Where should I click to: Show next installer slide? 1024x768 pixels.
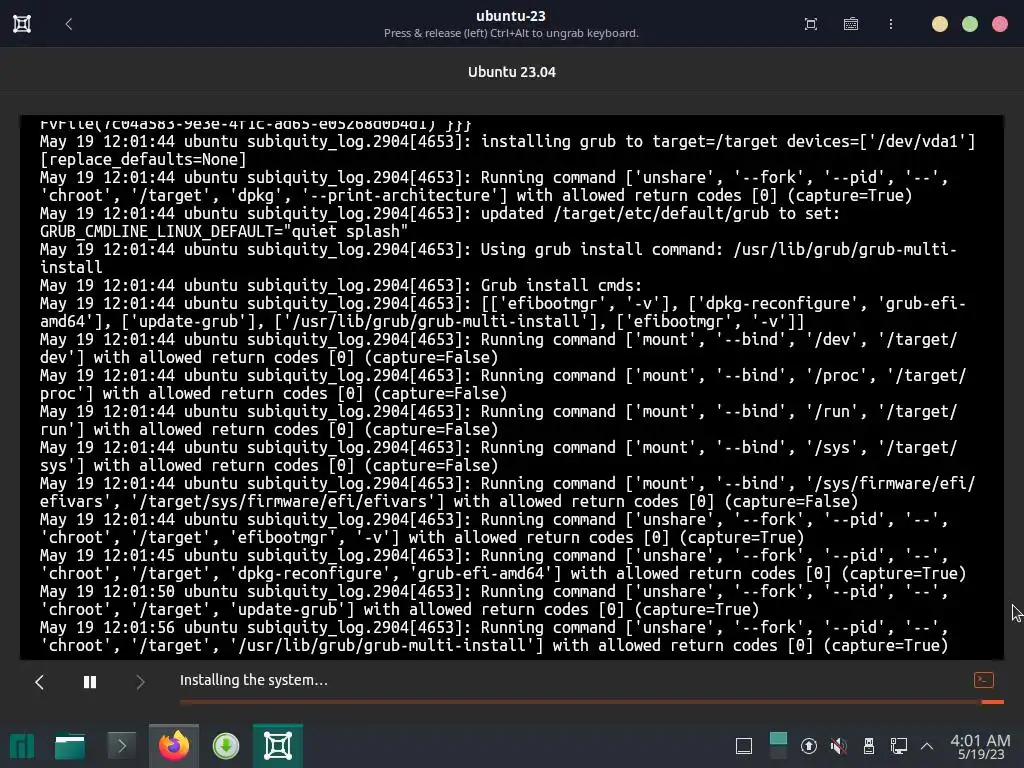(x=140, y=682)
